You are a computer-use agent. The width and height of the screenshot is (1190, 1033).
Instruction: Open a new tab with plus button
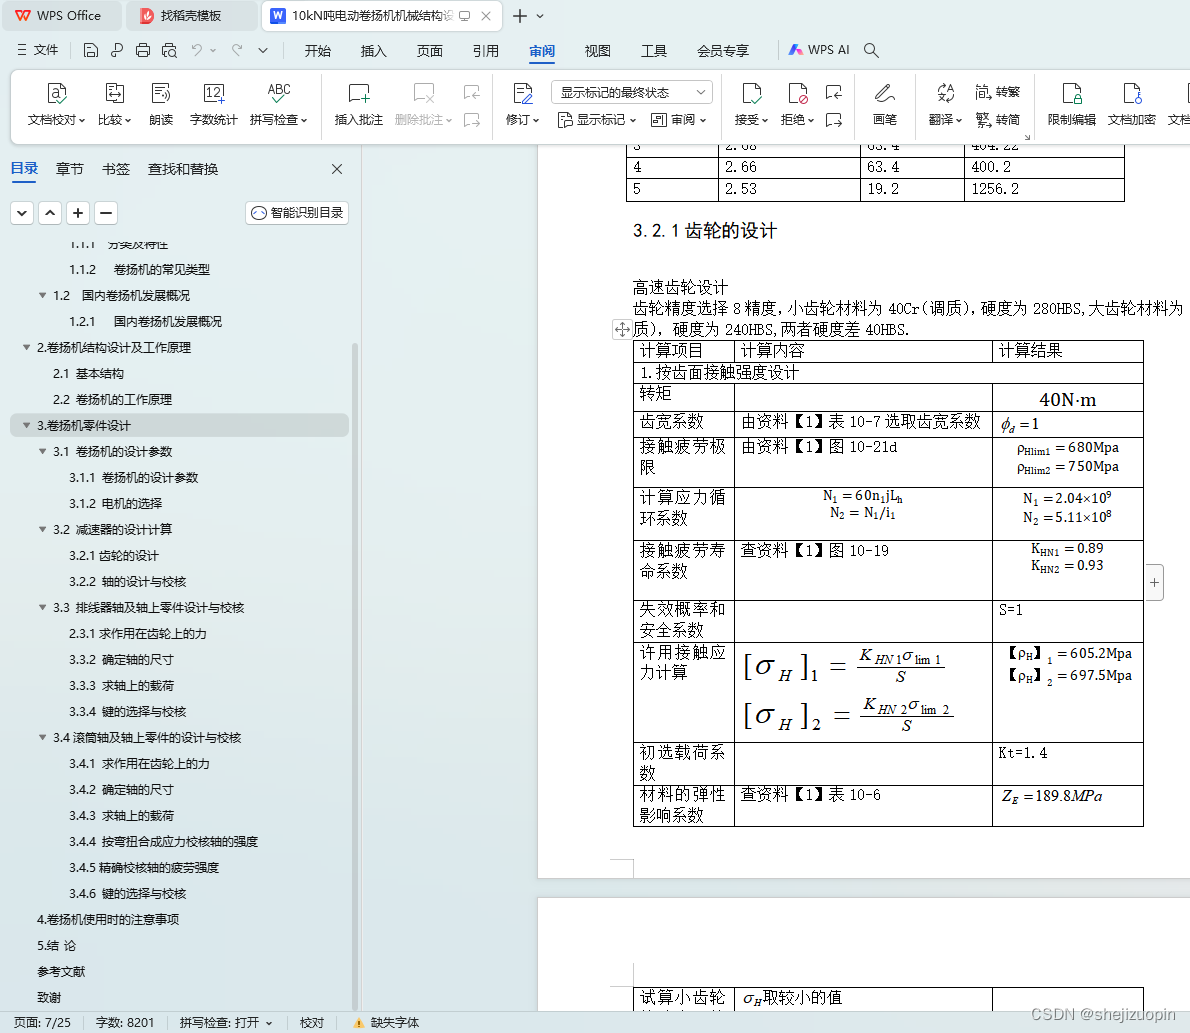[x=520, y=16]
